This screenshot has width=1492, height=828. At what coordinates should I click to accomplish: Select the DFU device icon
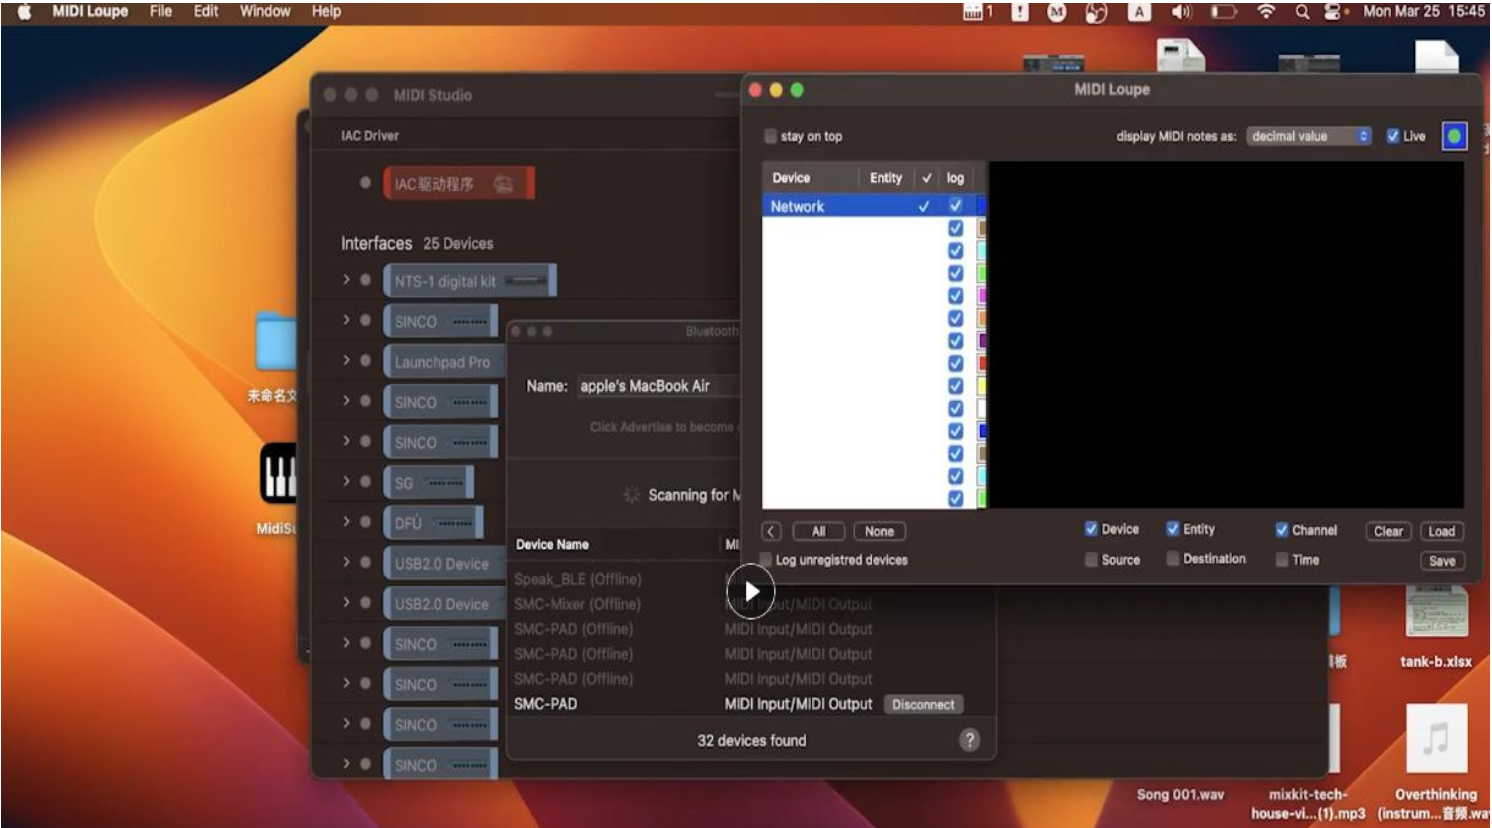tap(433, 523)
